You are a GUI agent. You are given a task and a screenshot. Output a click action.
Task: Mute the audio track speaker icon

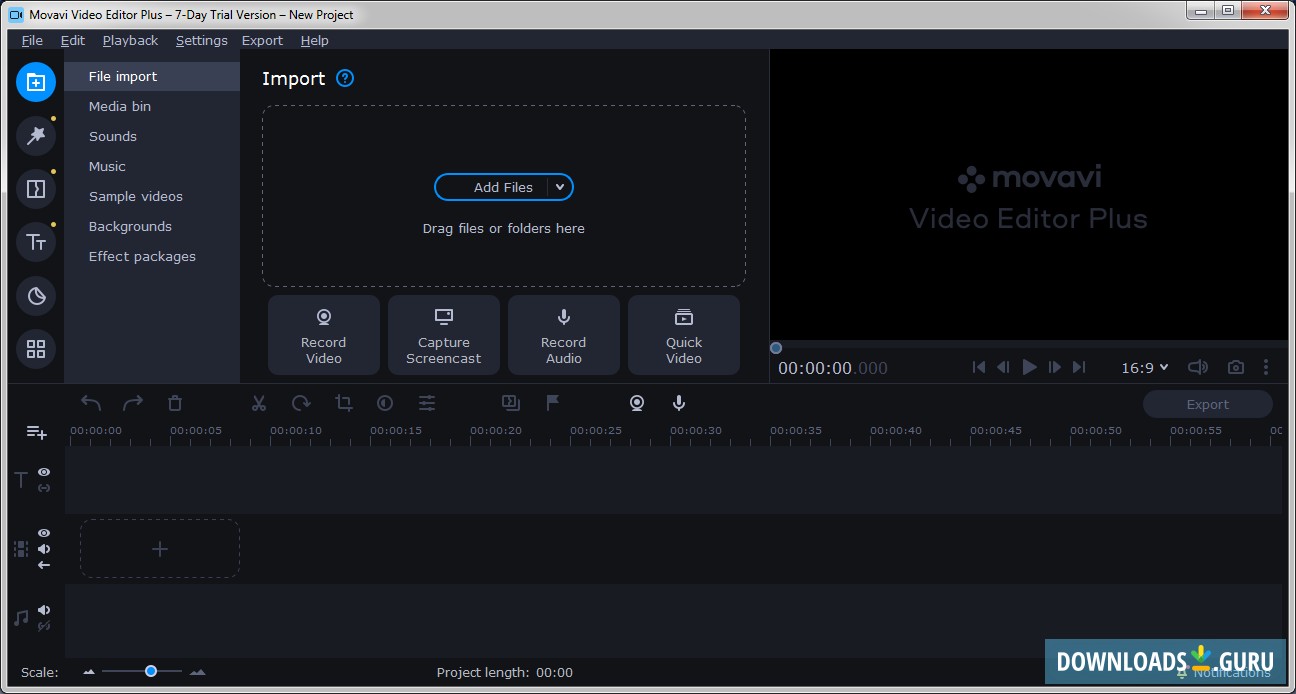(x=43, y=609)
